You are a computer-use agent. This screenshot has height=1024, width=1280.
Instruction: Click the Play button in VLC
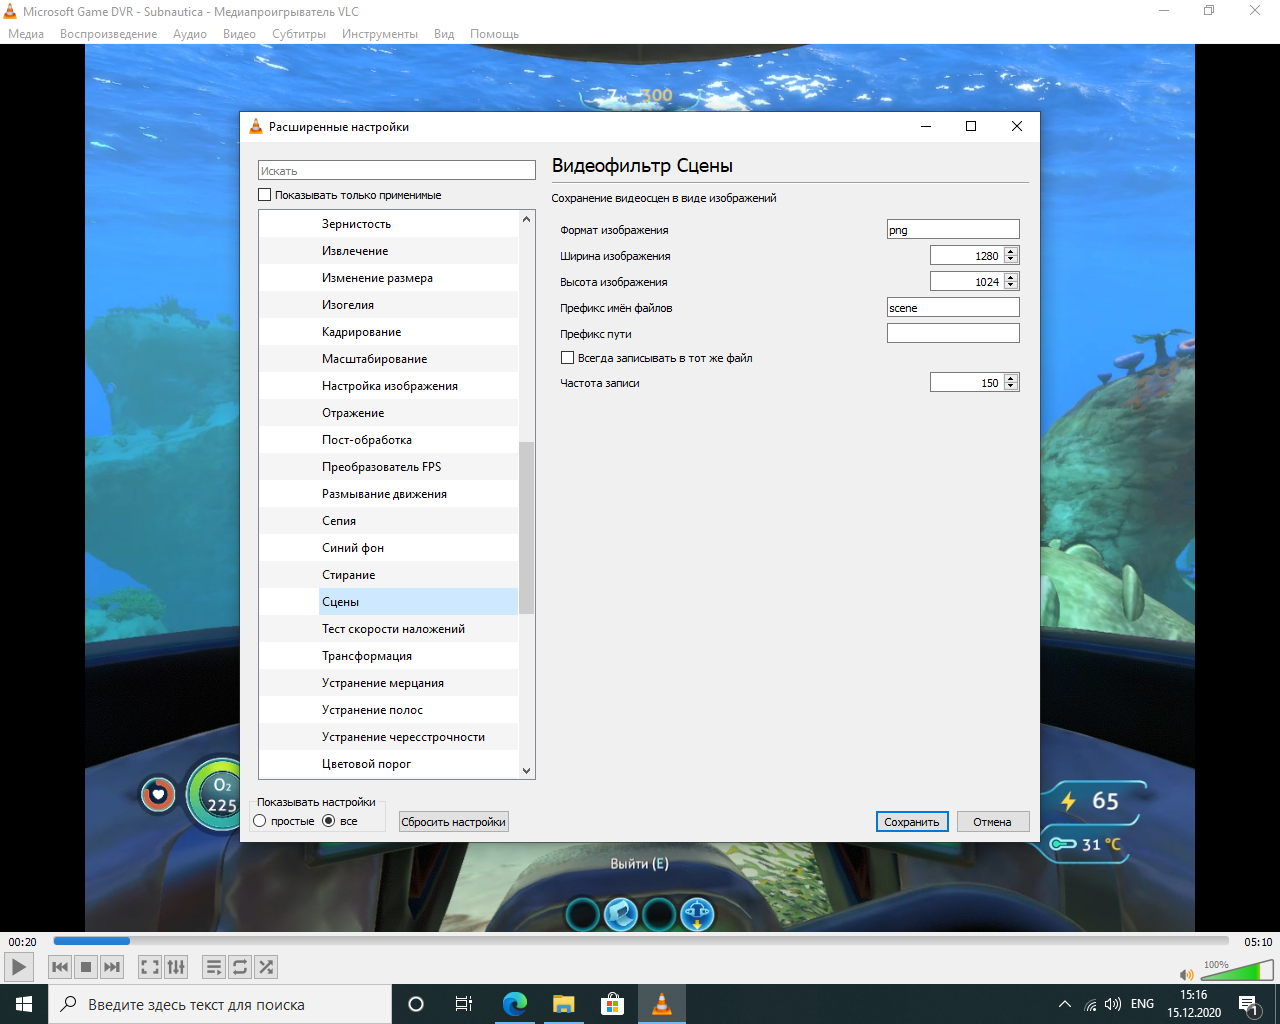[x=19, y=967]
